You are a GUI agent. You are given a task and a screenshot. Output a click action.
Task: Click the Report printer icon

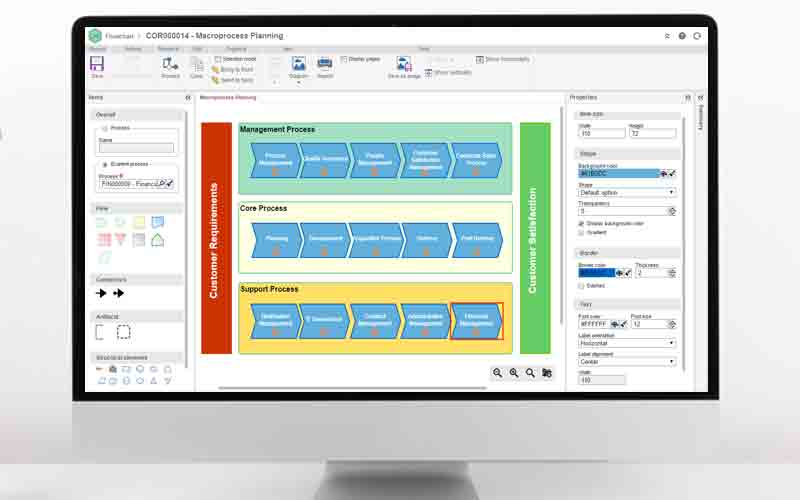coord(325,65)
